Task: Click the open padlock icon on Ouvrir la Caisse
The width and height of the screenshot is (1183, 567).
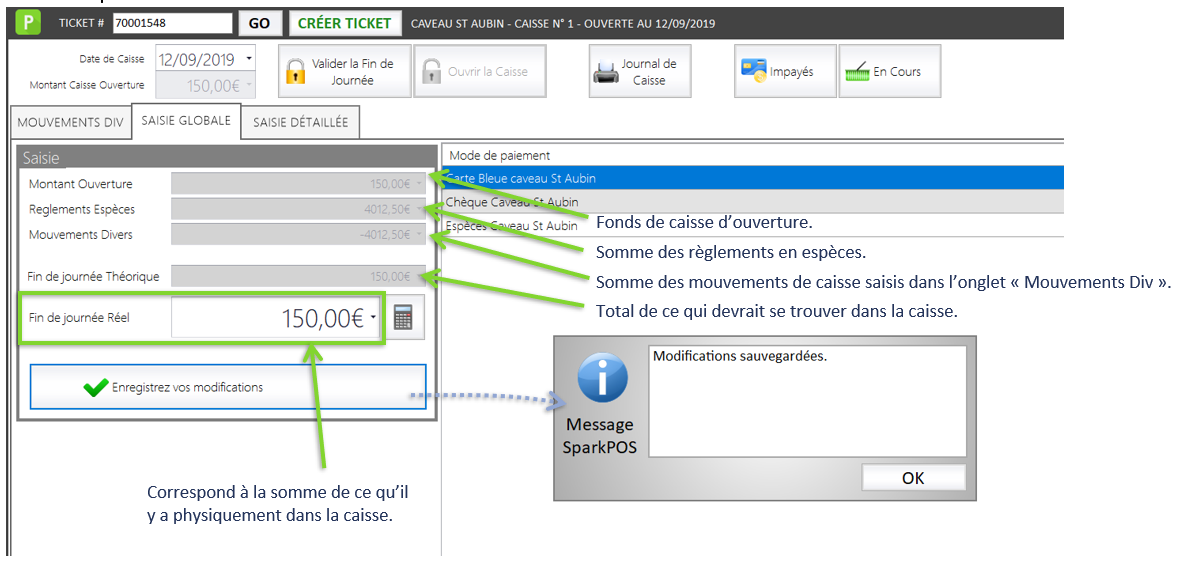Action: coord(431,72)
